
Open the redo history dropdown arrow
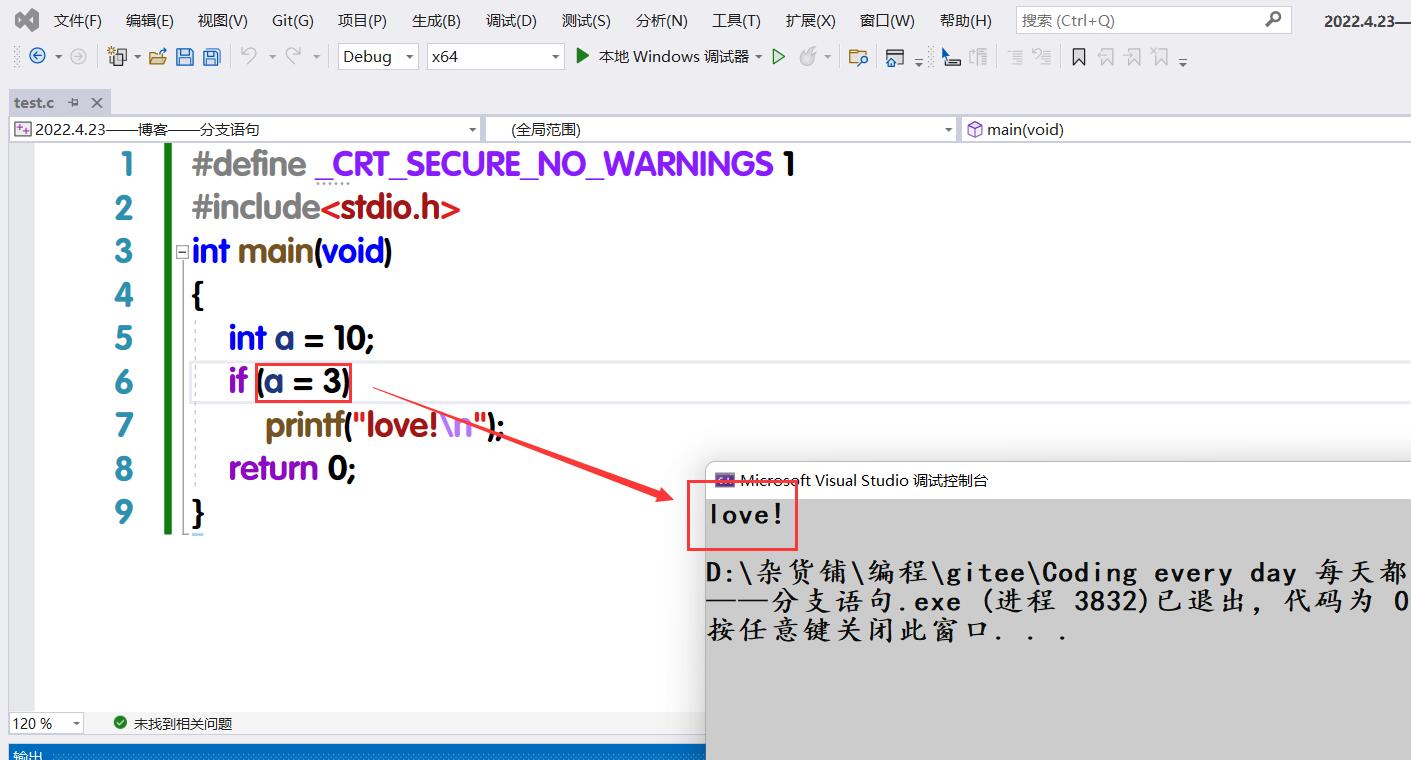click(317, 57)
